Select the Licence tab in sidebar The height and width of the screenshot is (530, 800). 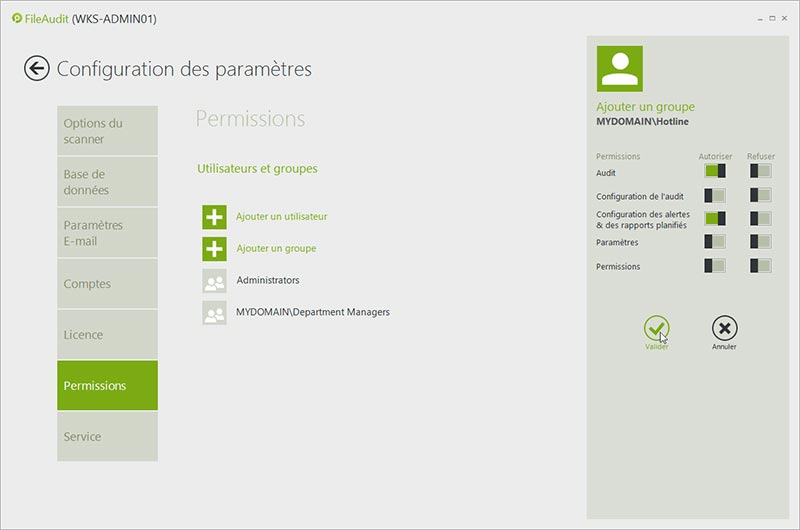tap(107, 335)
